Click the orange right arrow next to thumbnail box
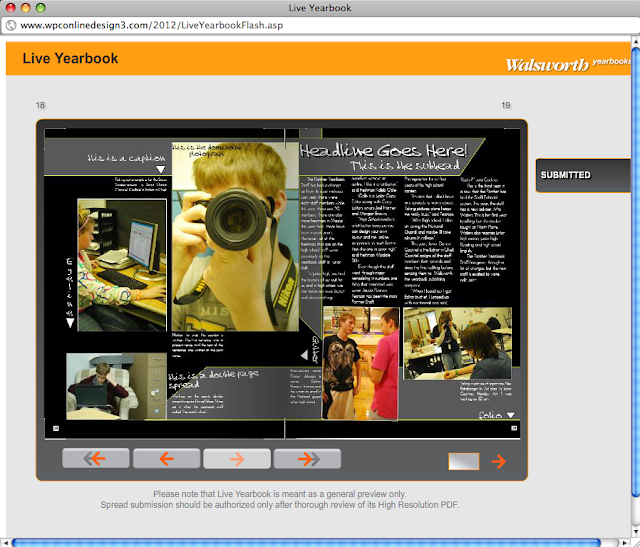Viewport: 640px width, 547px height. pyautogui.click(x=498, y=462)
